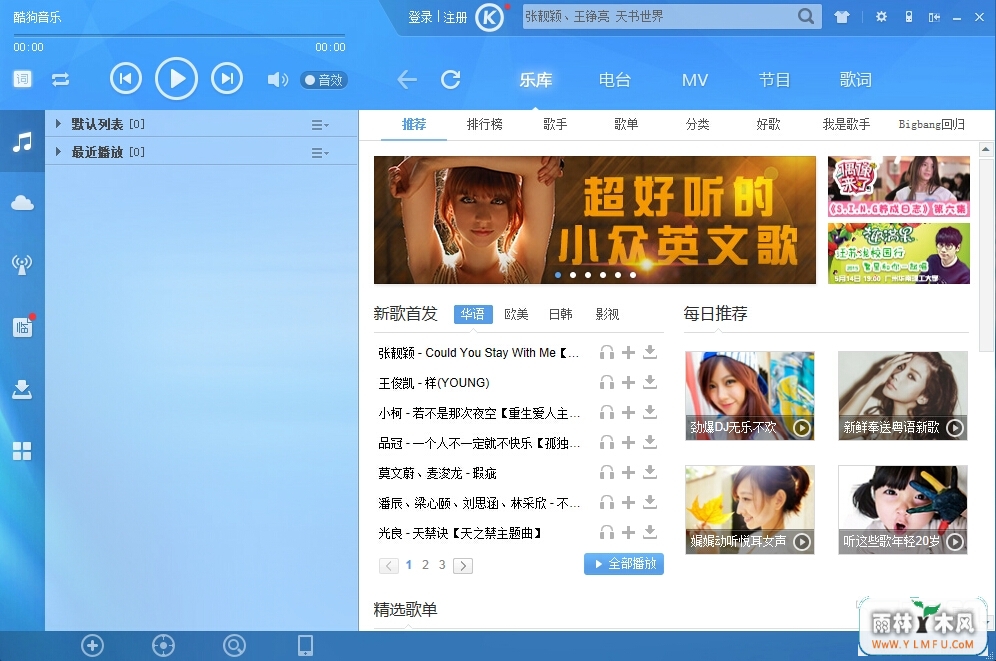Expand the 默认列表 playlist
This screenshot has width=996, height=661.
tap(58, 124)
